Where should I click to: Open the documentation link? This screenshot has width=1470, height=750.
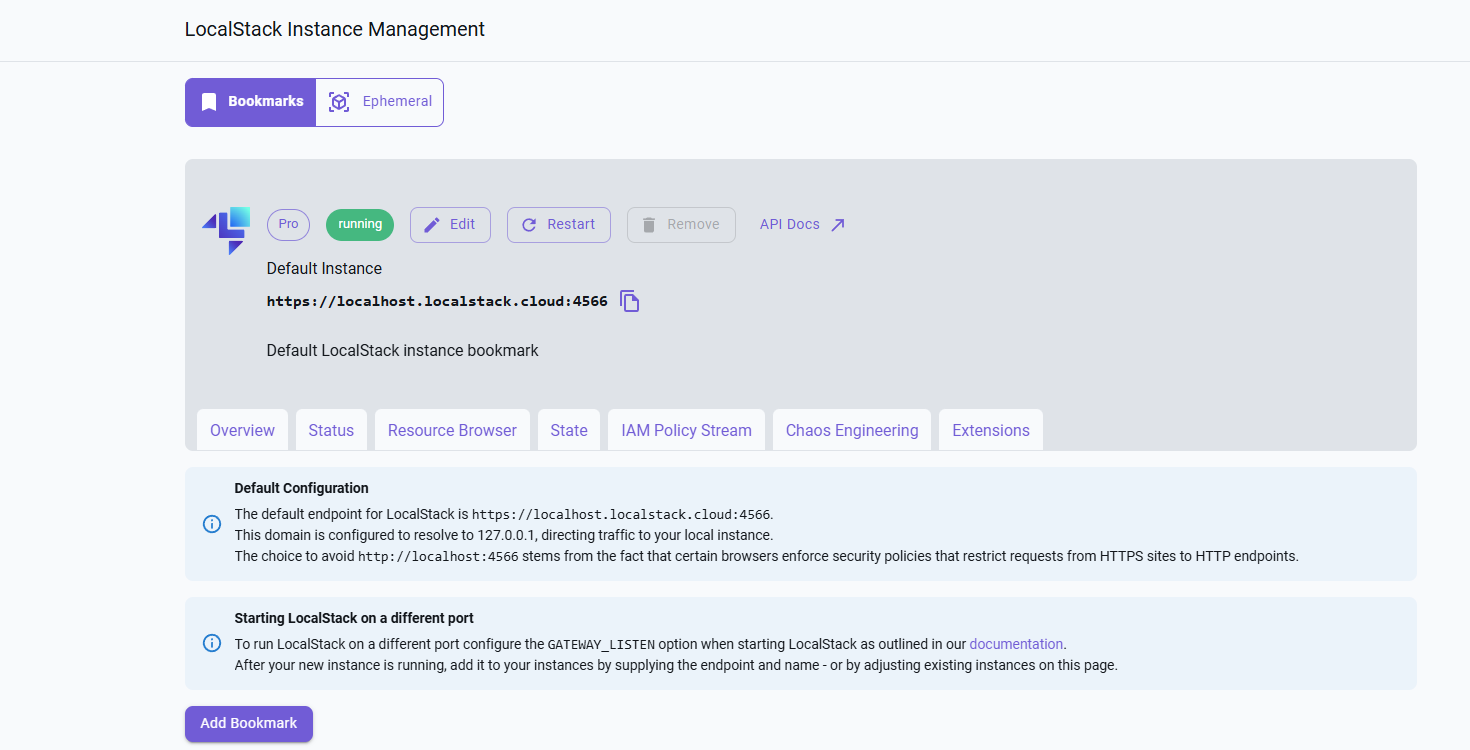(1016, 644)
